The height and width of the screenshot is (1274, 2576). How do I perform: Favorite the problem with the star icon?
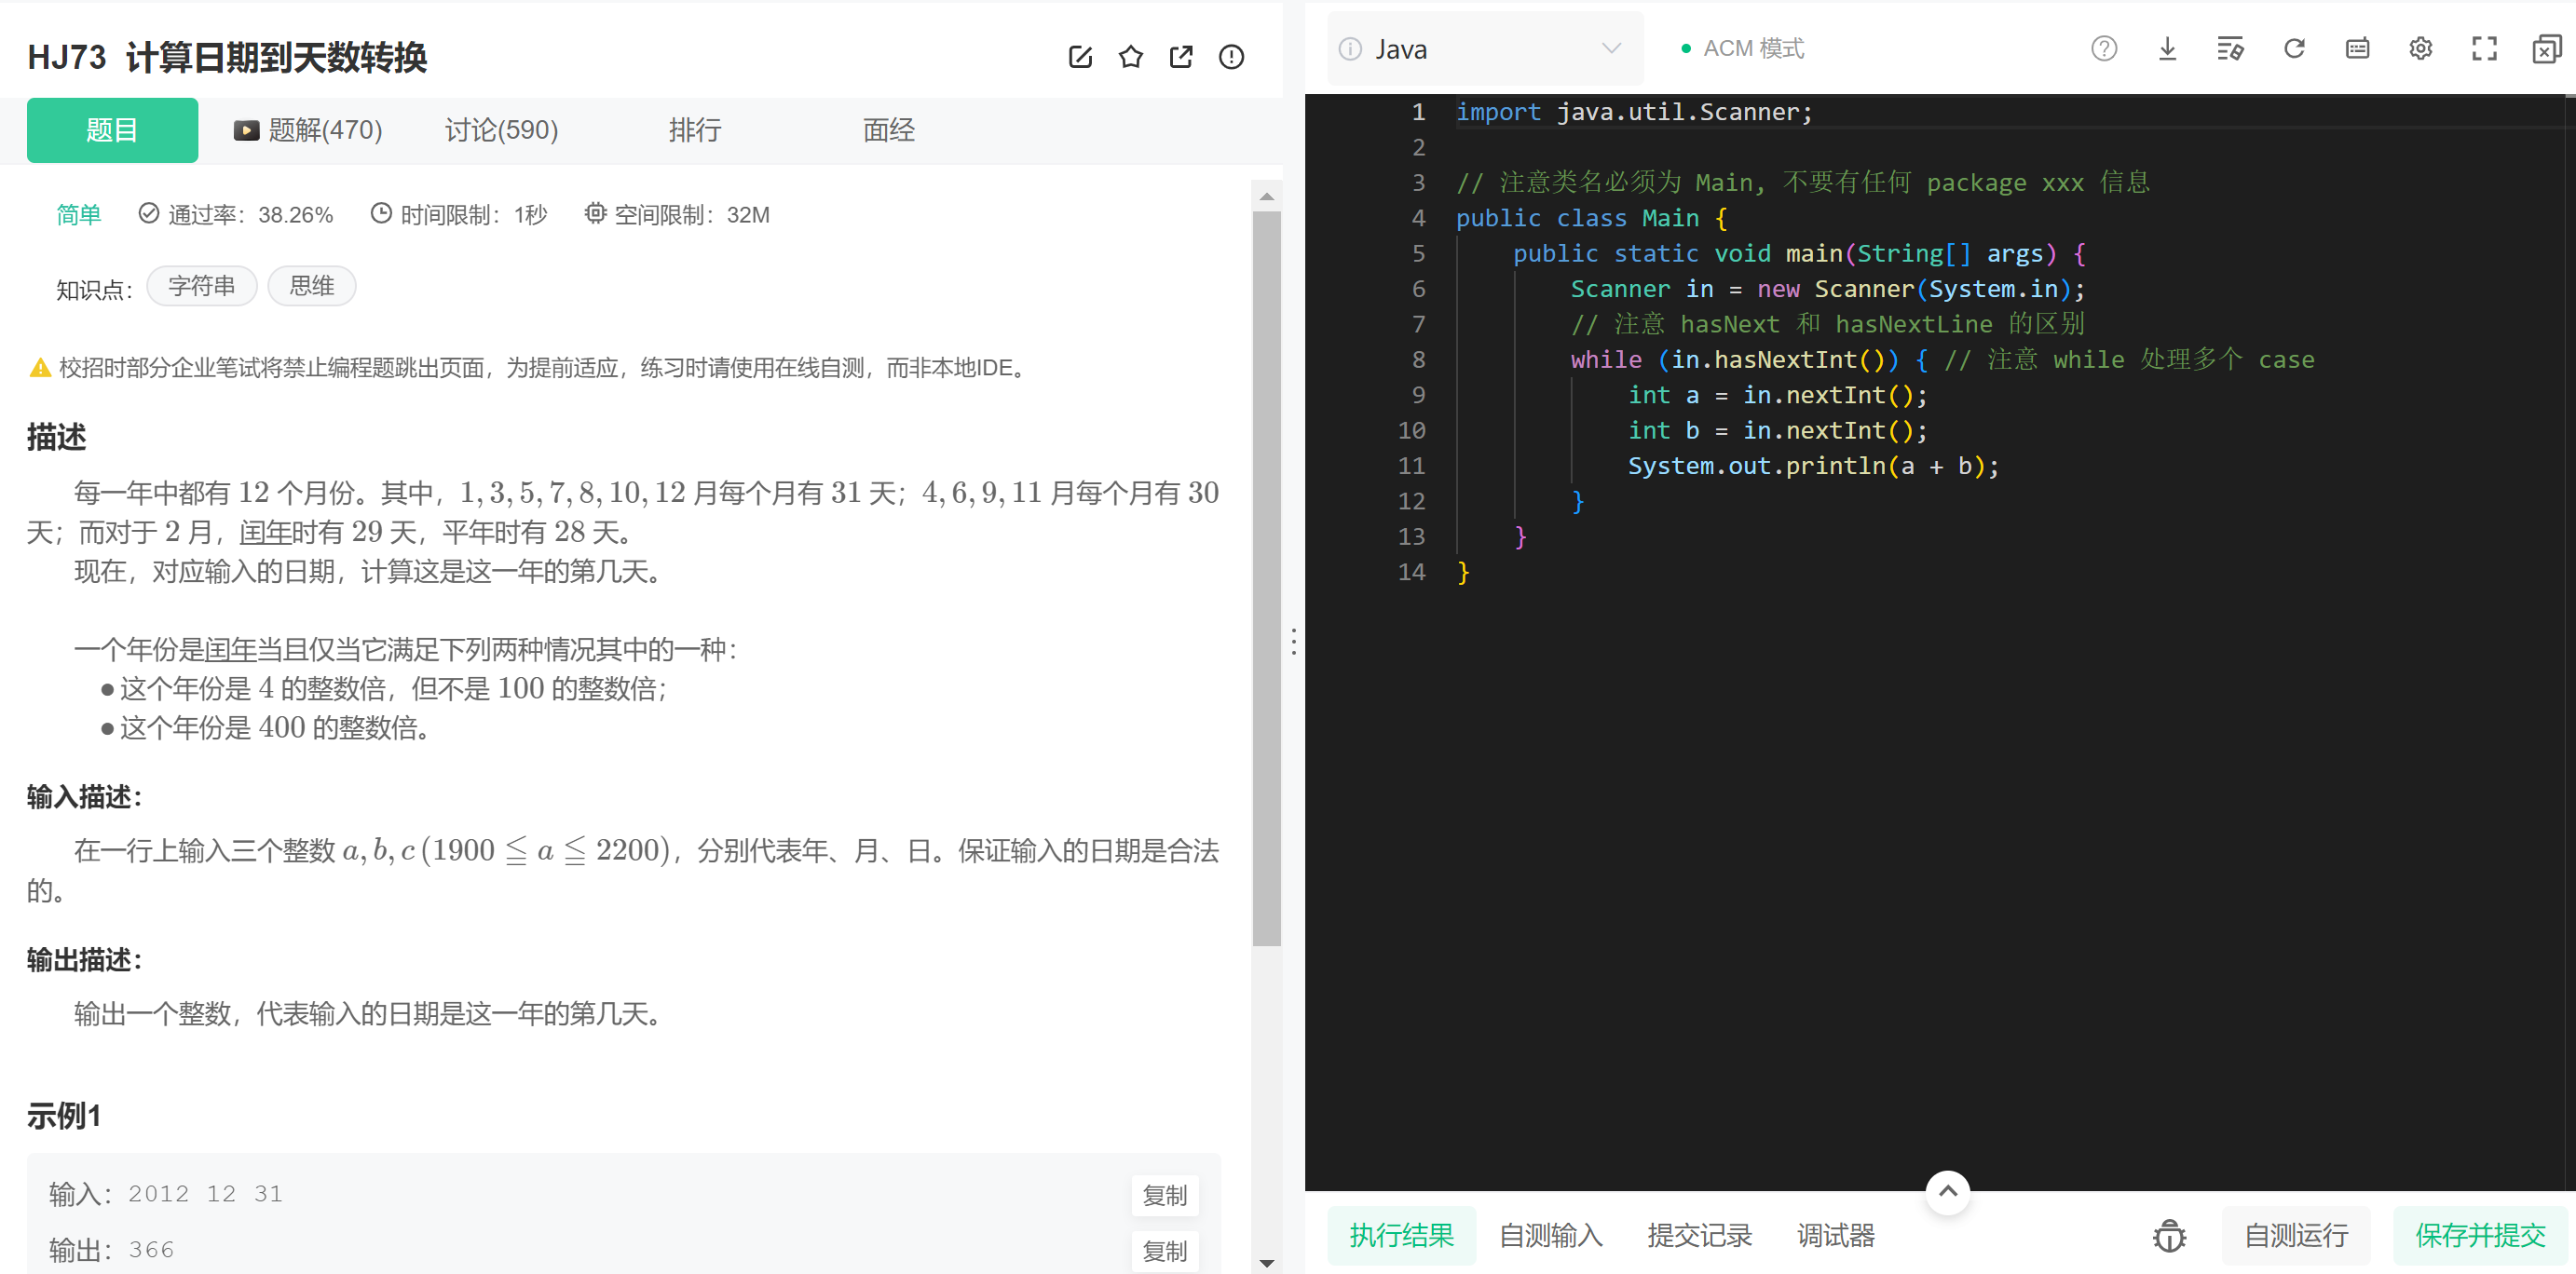click(1131, 57)
